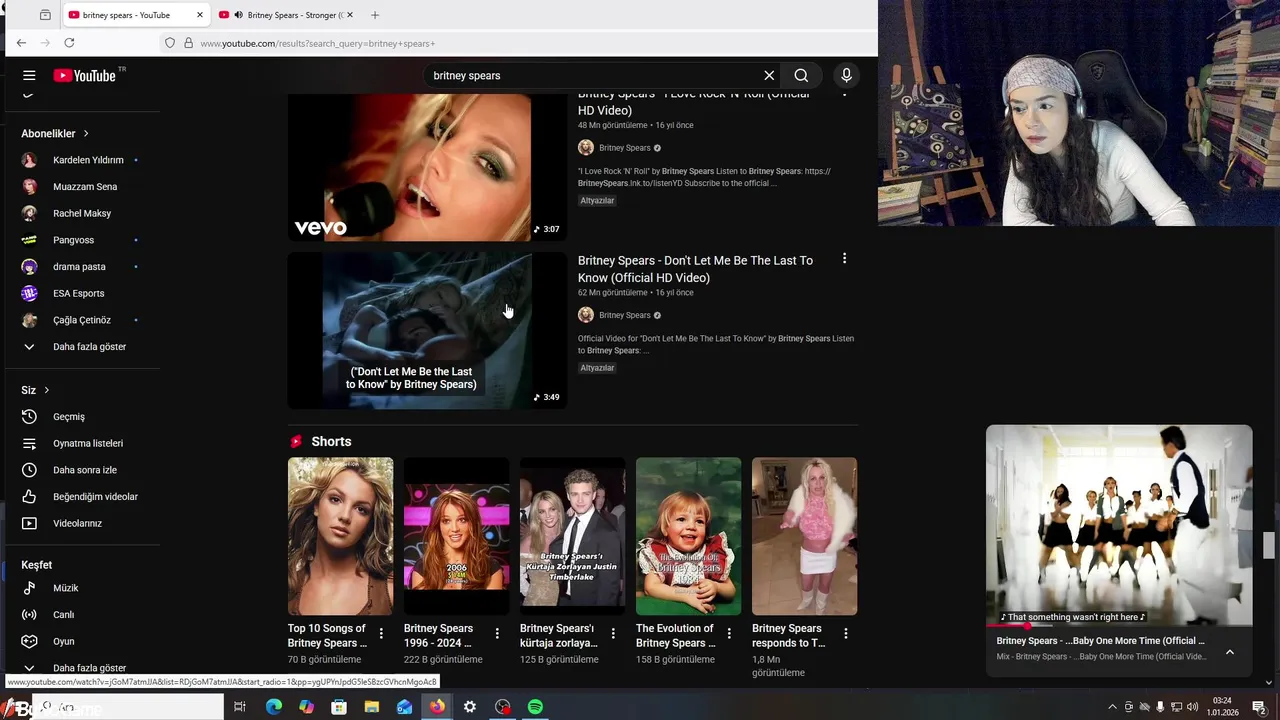Switch to the 'Britney Spears - Stronger' tab
This screenshot has height=720, width=1280.
287,15
